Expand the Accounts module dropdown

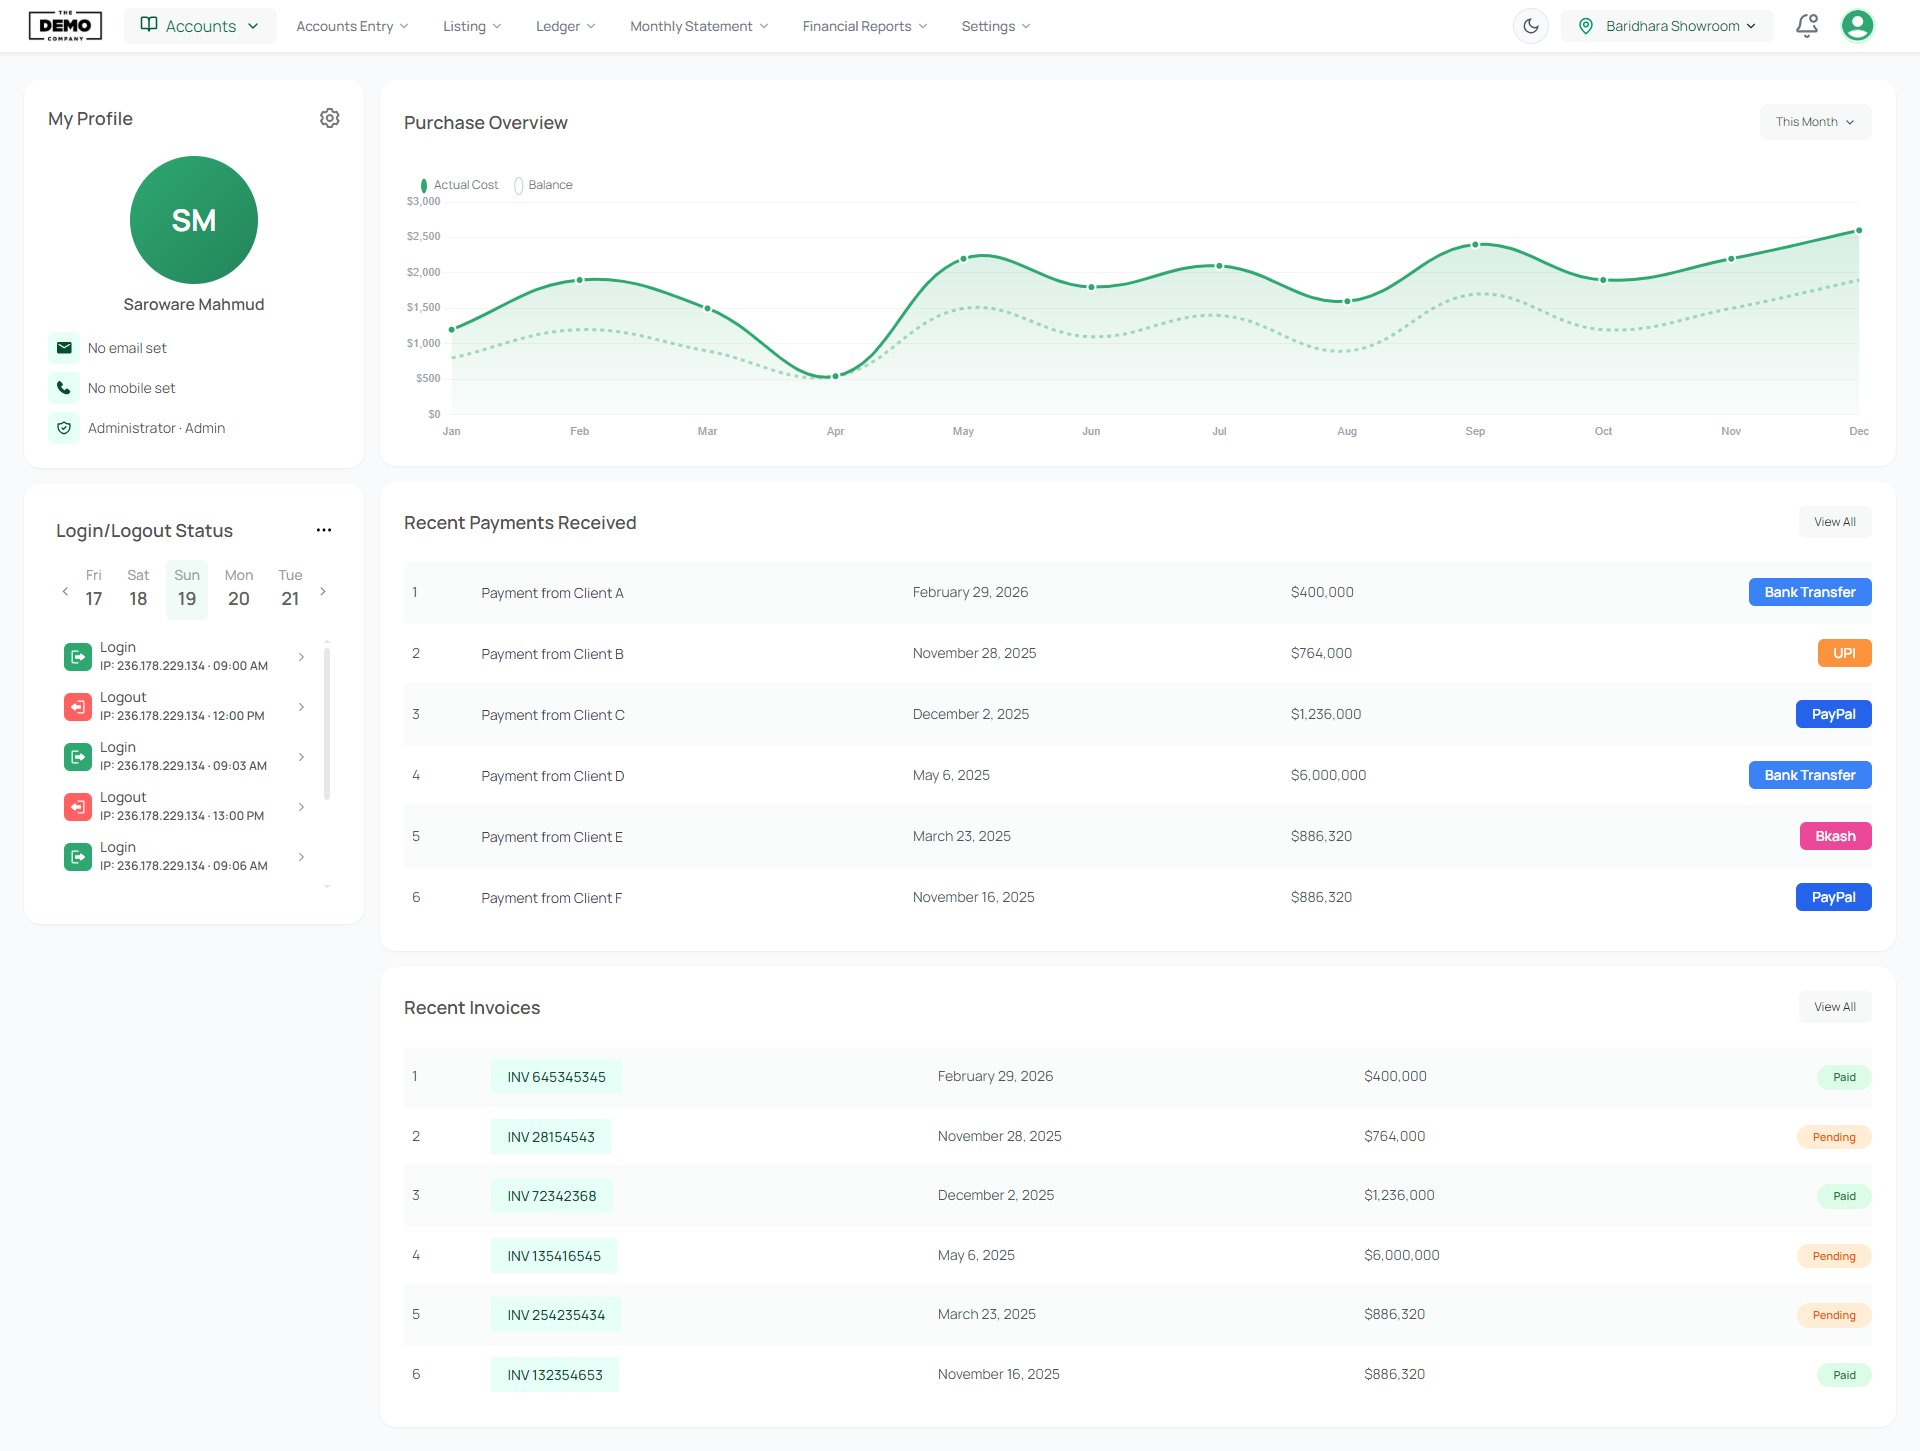(x=200, y=26)
